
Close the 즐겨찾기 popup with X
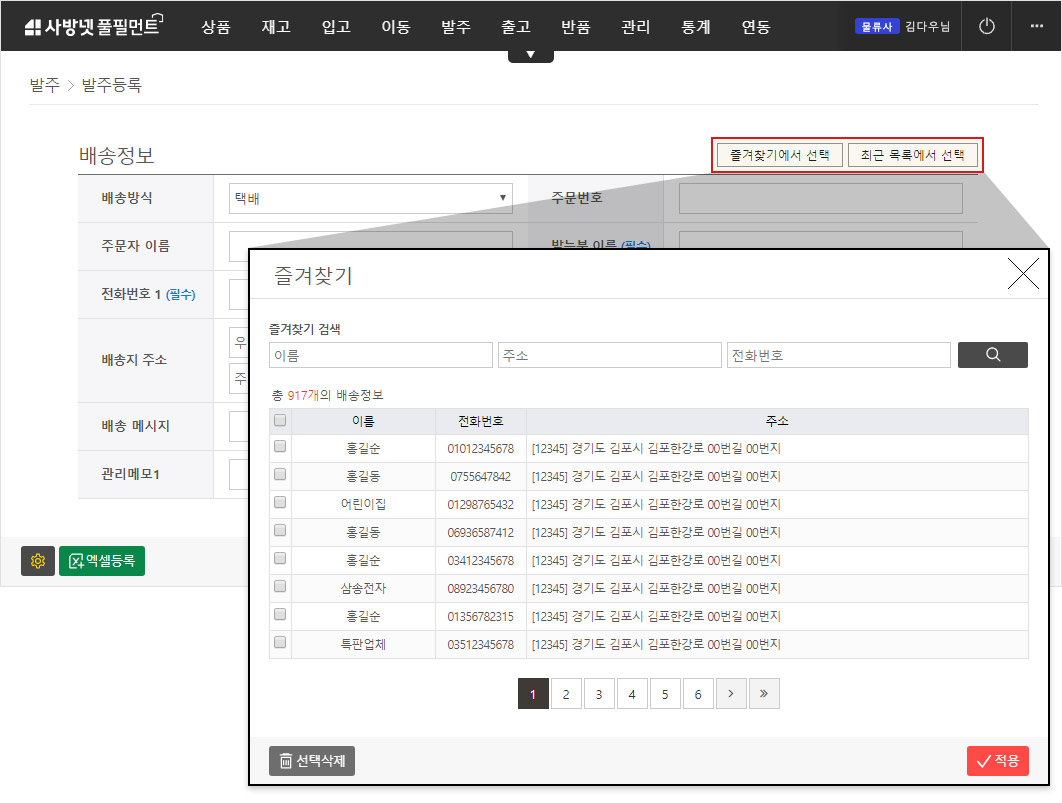(1023, 274)
